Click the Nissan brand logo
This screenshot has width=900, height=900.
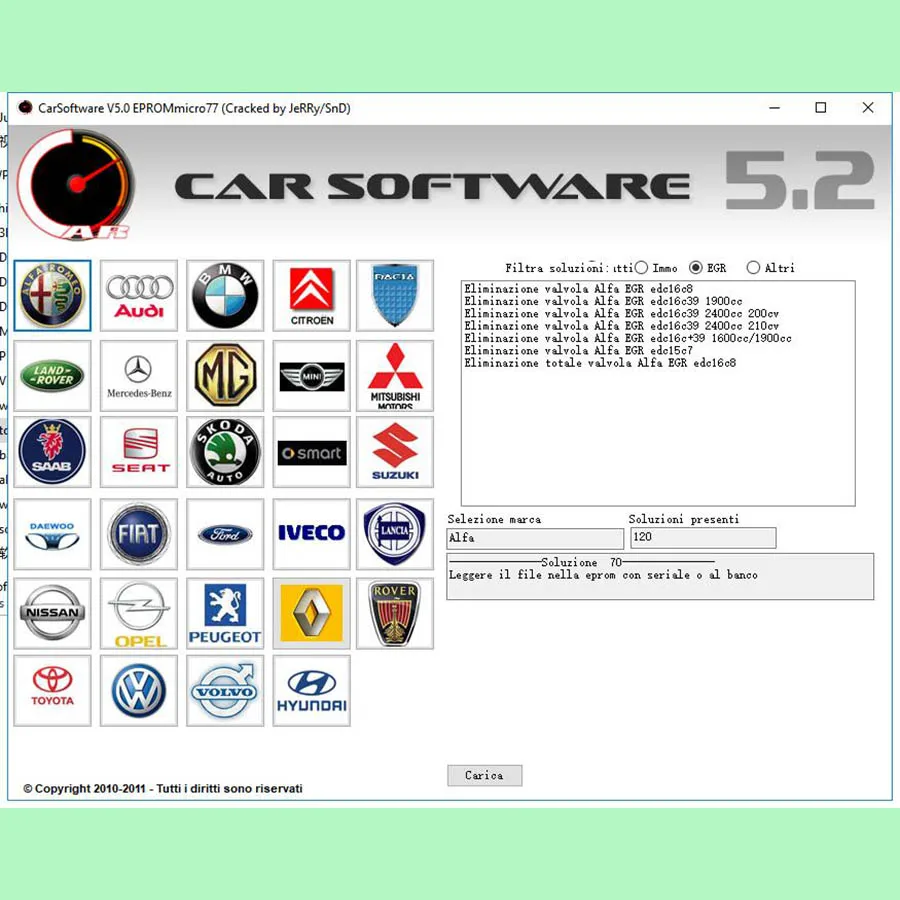(x=52, y=614)
